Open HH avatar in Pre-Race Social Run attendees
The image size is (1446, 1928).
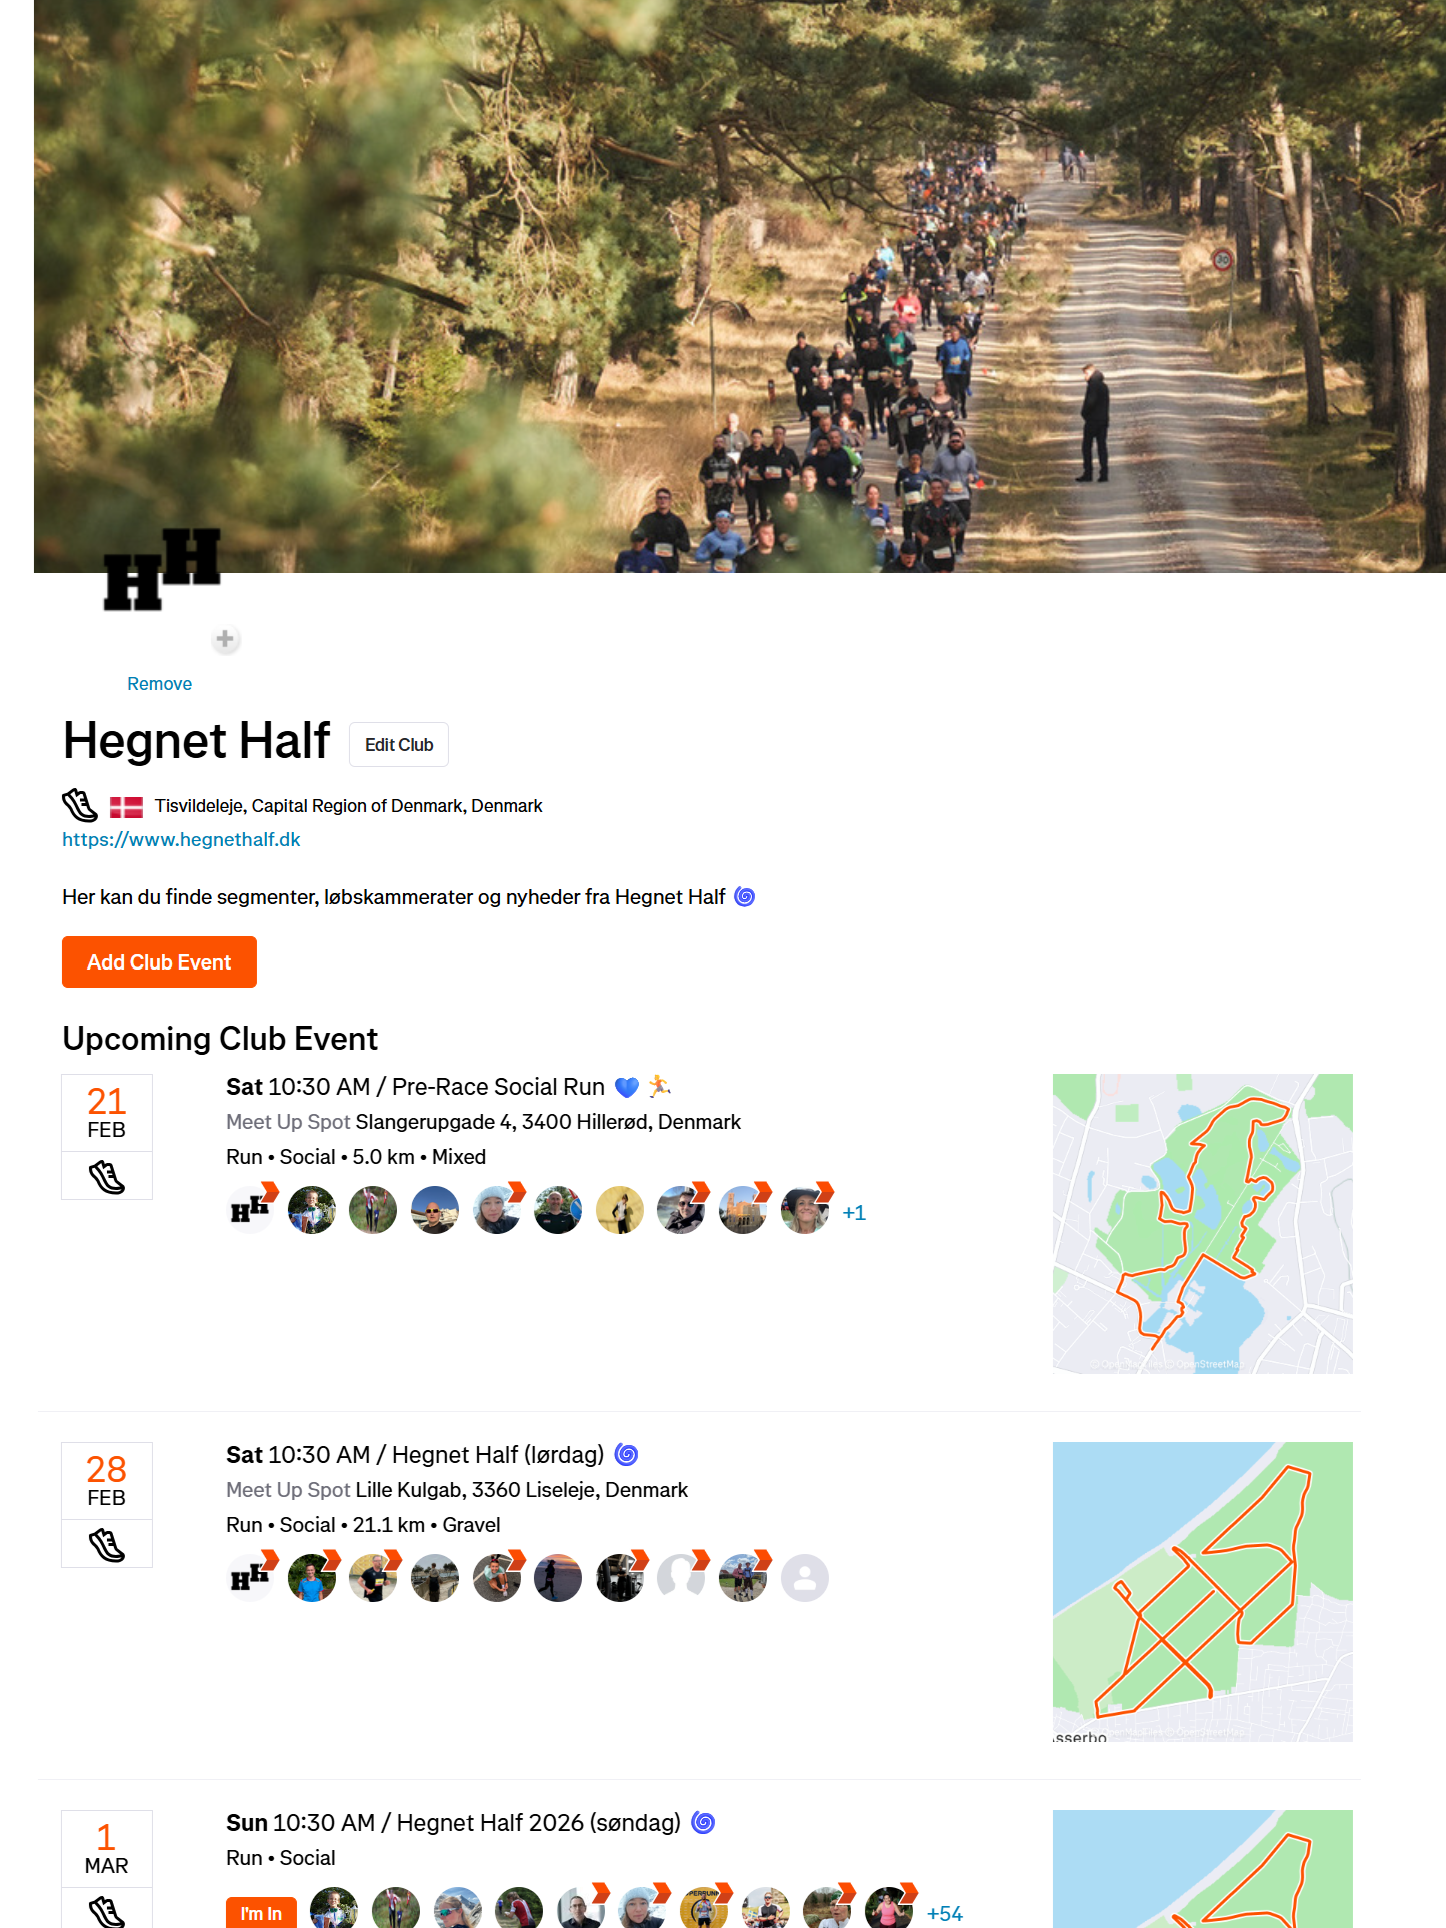pyautogui.click(x=250, y=1210)
